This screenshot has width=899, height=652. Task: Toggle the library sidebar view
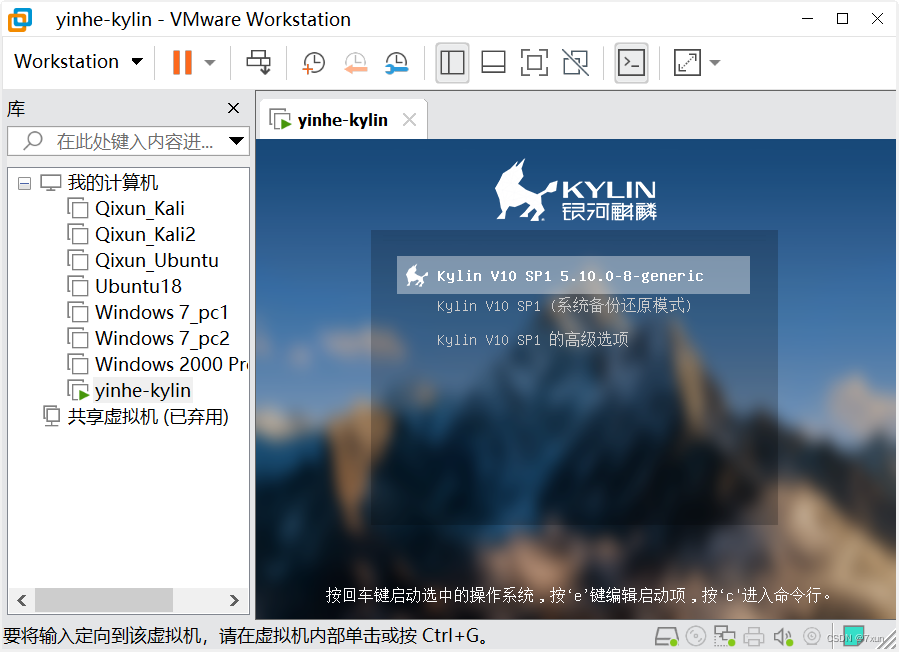[x=452, y=63]
